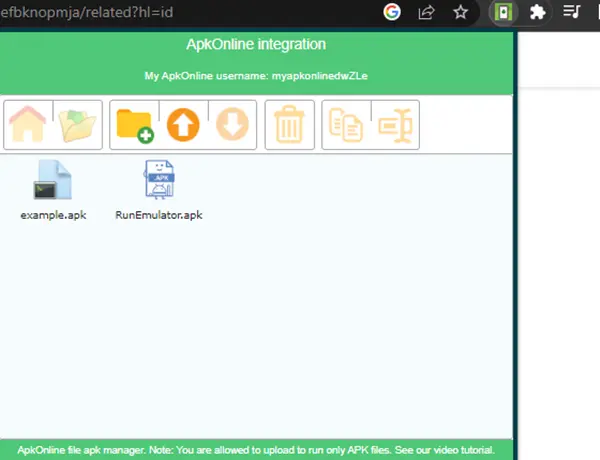This screenshot has width=600, height=460.
Task: Select the RunEmulator.apk file icon
Action: pyautogui.click(x=159, y=179)
